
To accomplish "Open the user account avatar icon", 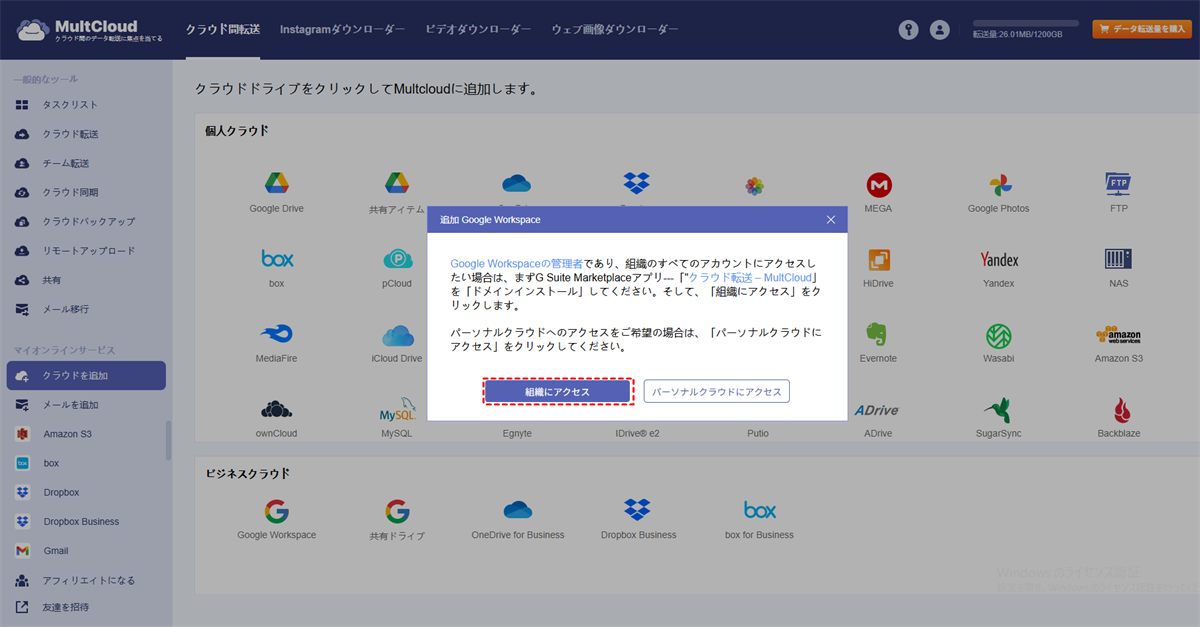I will click(x=939, y=30).
